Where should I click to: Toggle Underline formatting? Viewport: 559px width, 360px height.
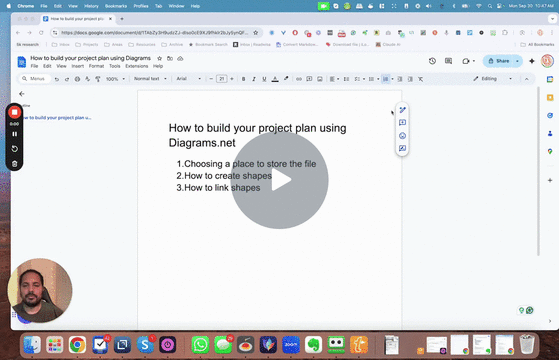pos(264,79)
